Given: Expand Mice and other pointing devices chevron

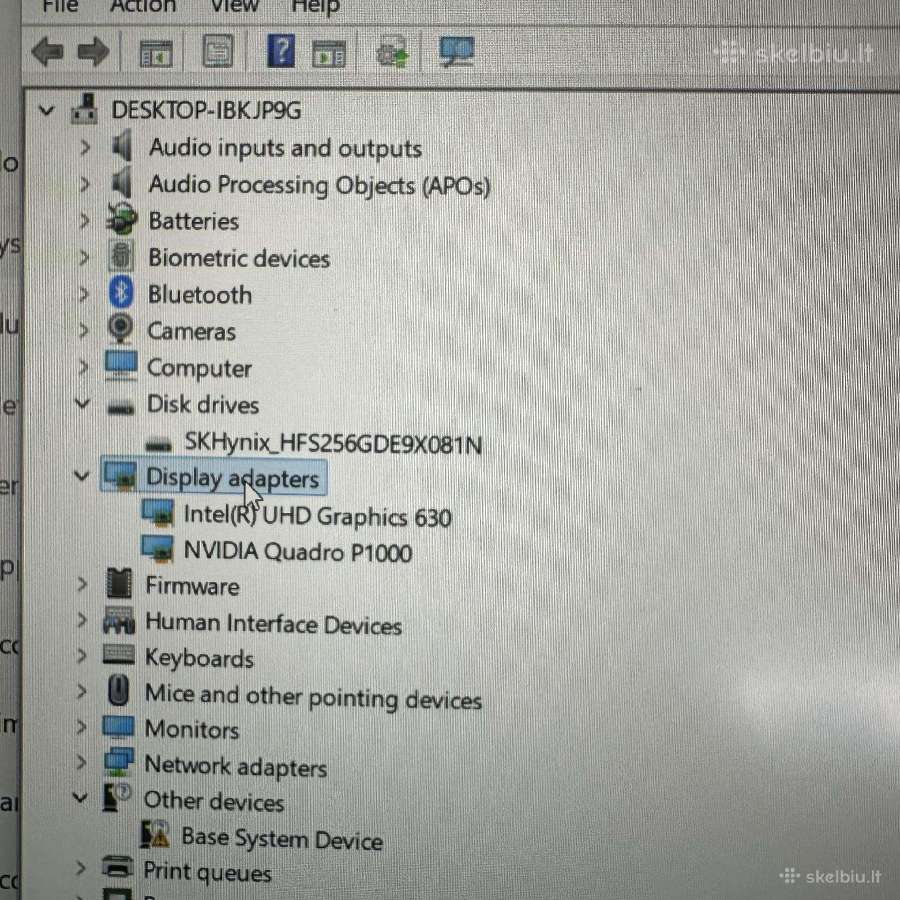Looking at the screenshot, I should (82, 692).
